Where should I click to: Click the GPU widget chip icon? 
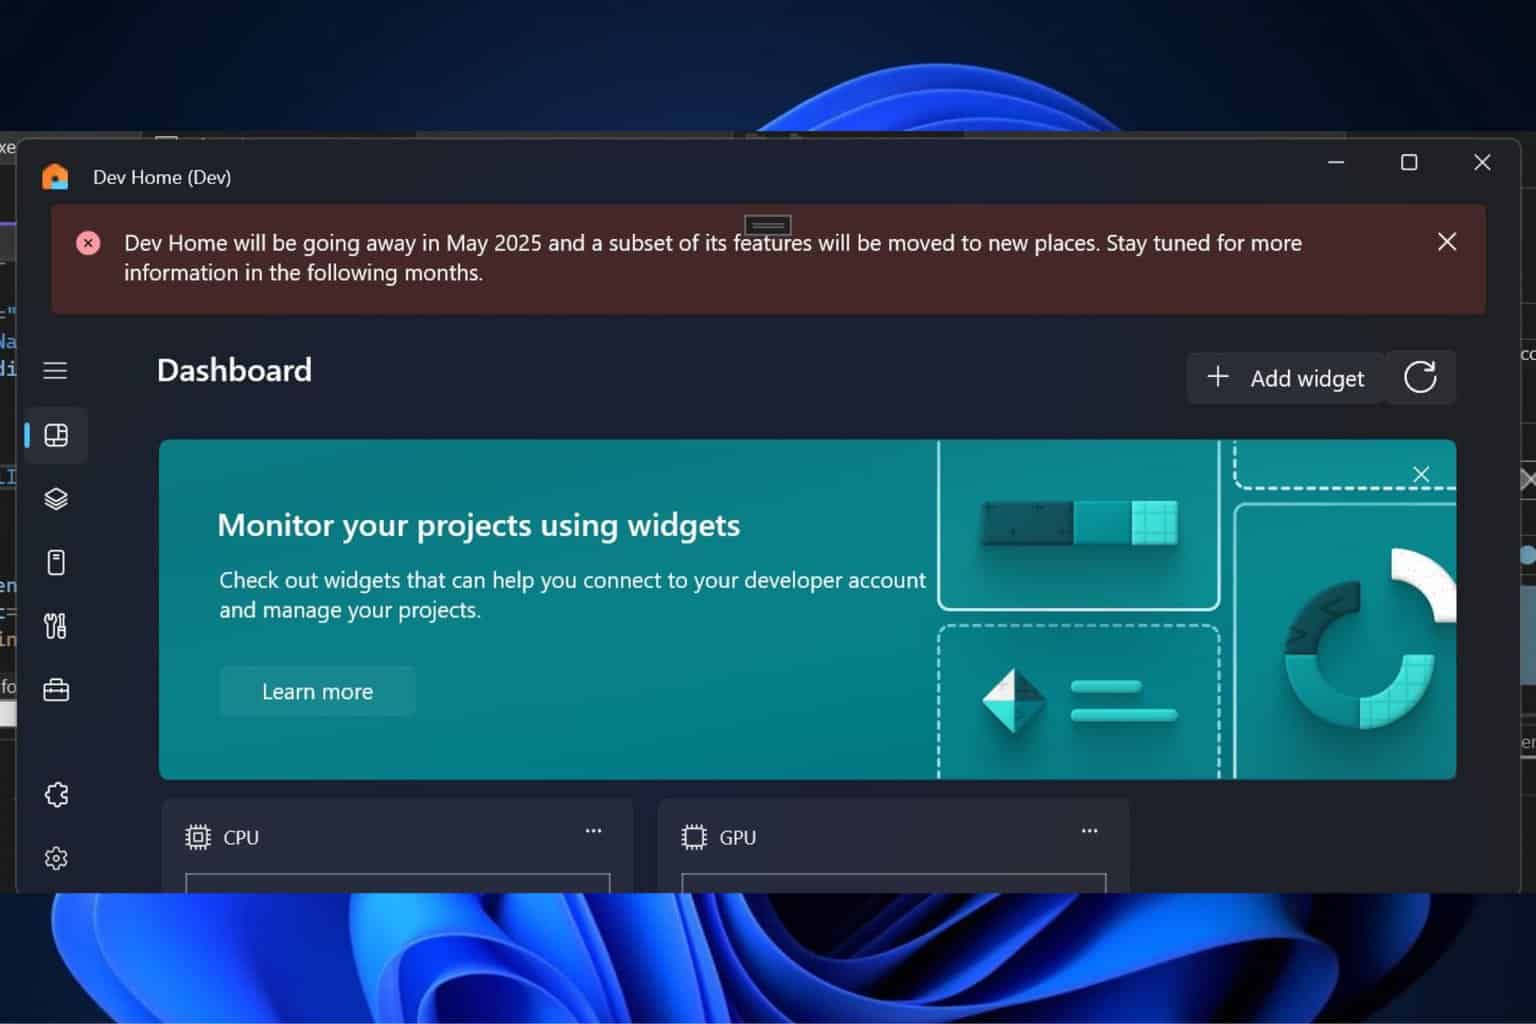click(x=694, y=837)
